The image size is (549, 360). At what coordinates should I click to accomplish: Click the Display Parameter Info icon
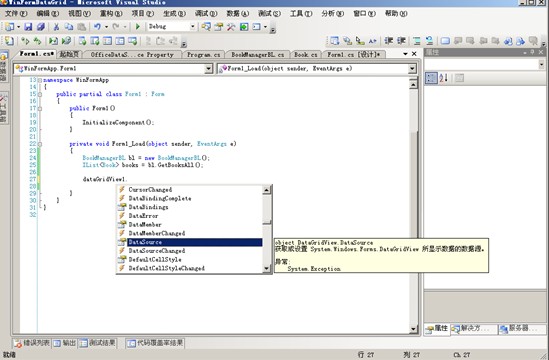pos(347,41)
